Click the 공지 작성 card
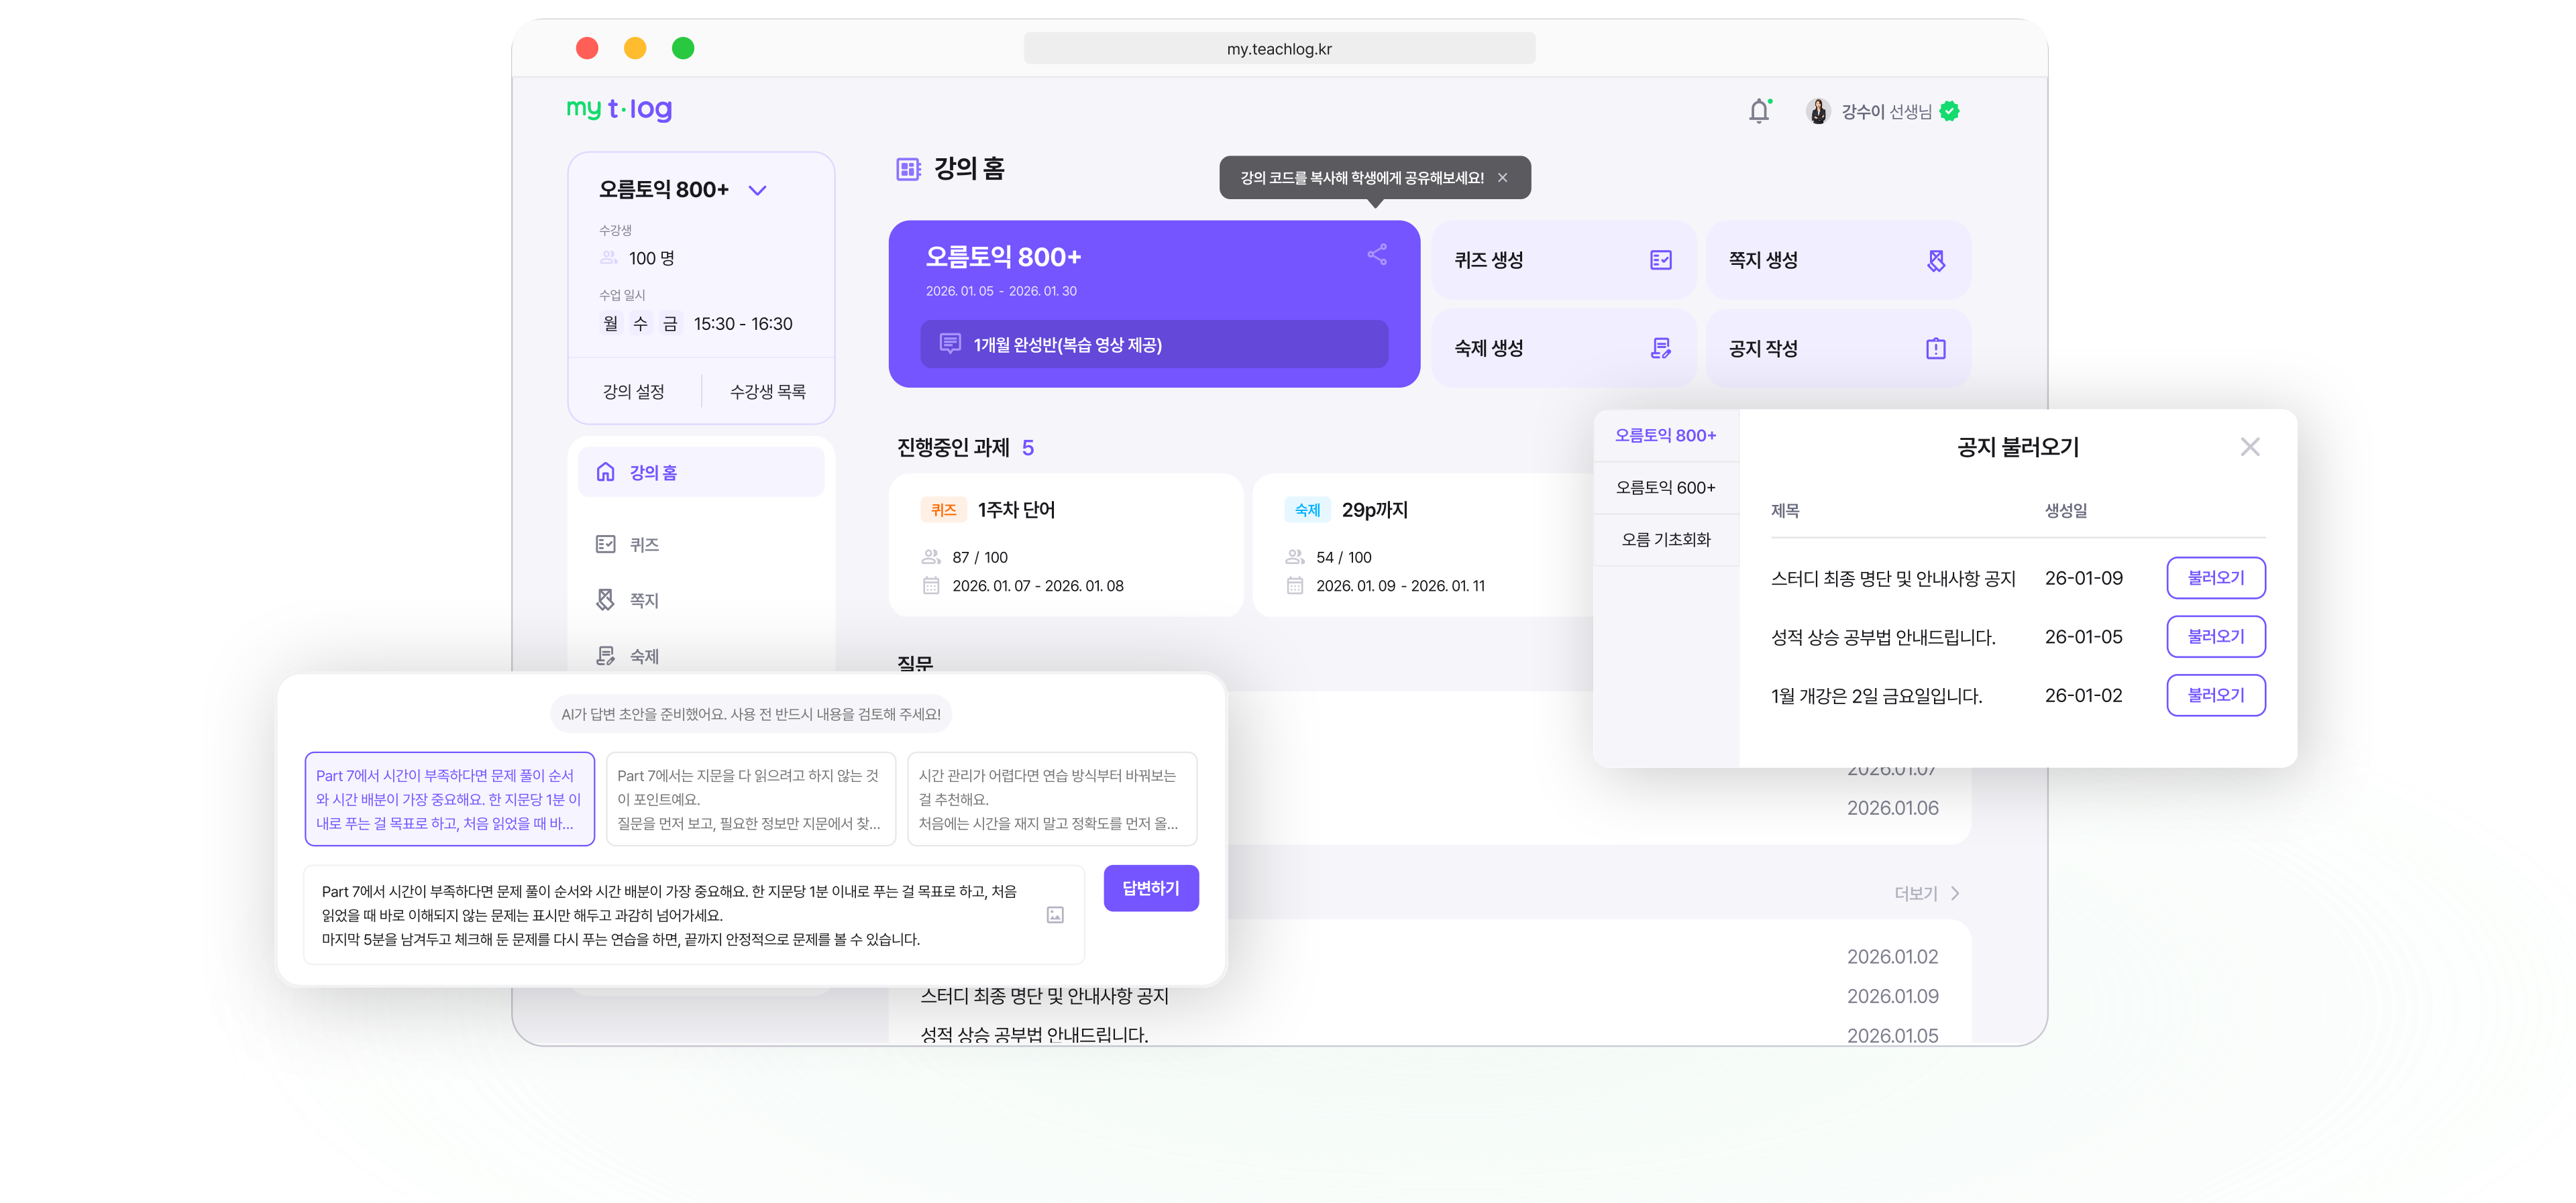2576x1203 pixels. click(x=1838, y=348)
